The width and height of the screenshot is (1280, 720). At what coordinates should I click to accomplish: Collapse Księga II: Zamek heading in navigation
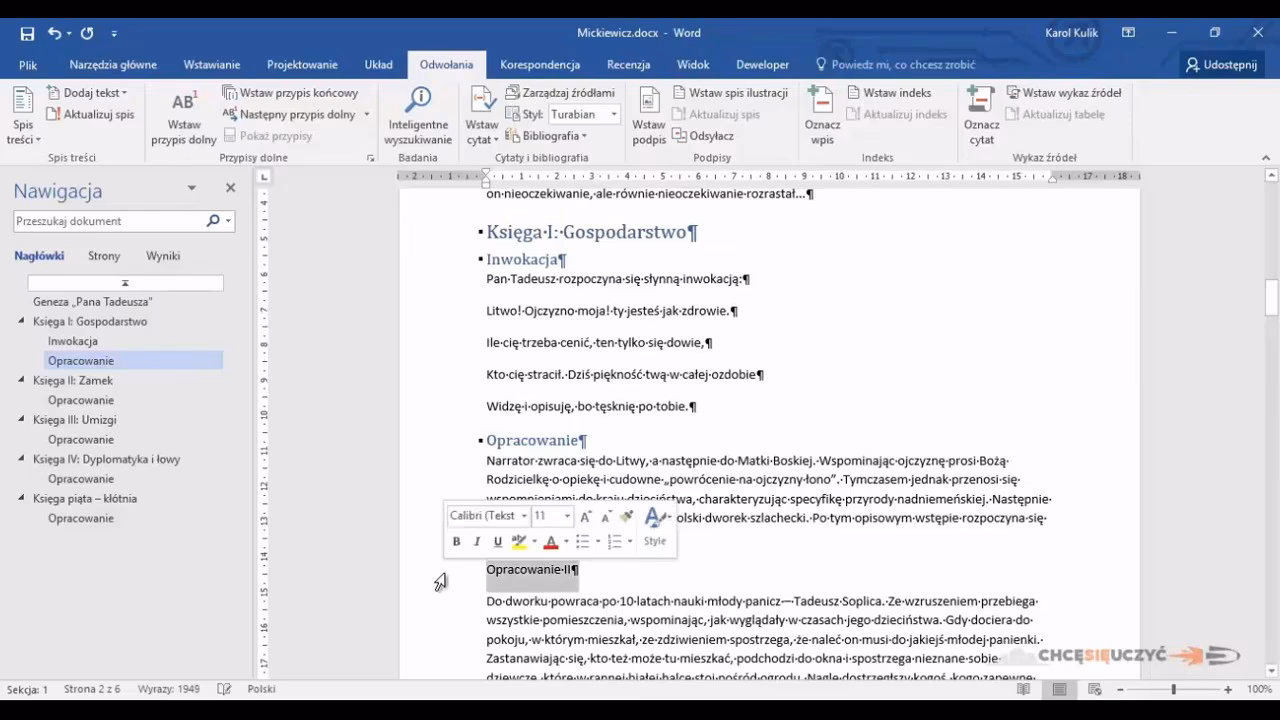coord(22,380)
